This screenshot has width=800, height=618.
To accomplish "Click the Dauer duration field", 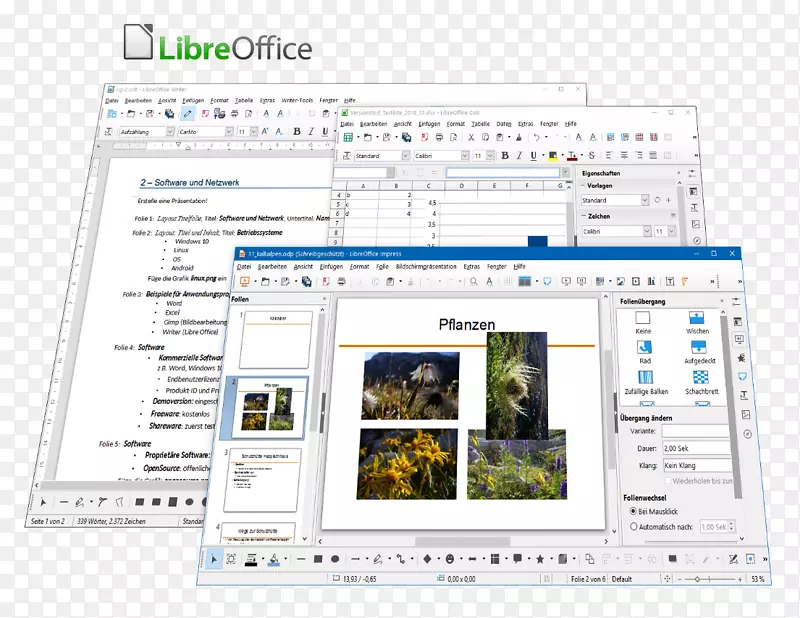I will point(695,449).
